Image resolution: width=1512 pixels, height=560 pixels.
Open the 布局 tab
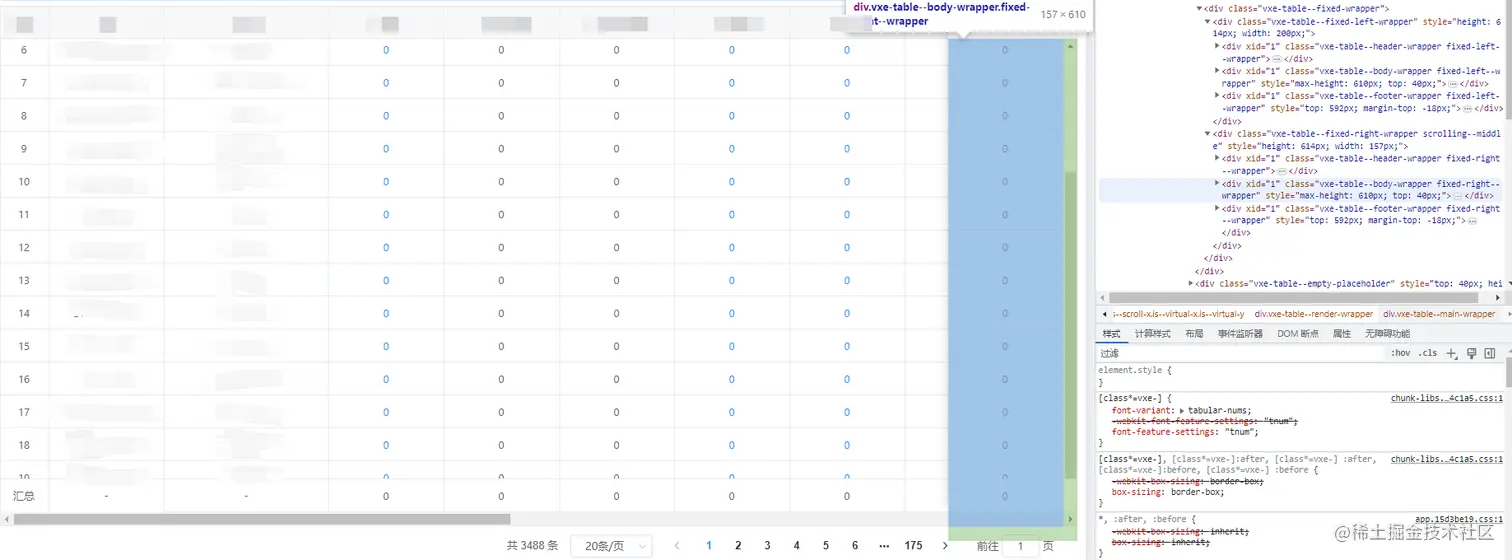pyautogui.click(x=1194, y=334)
